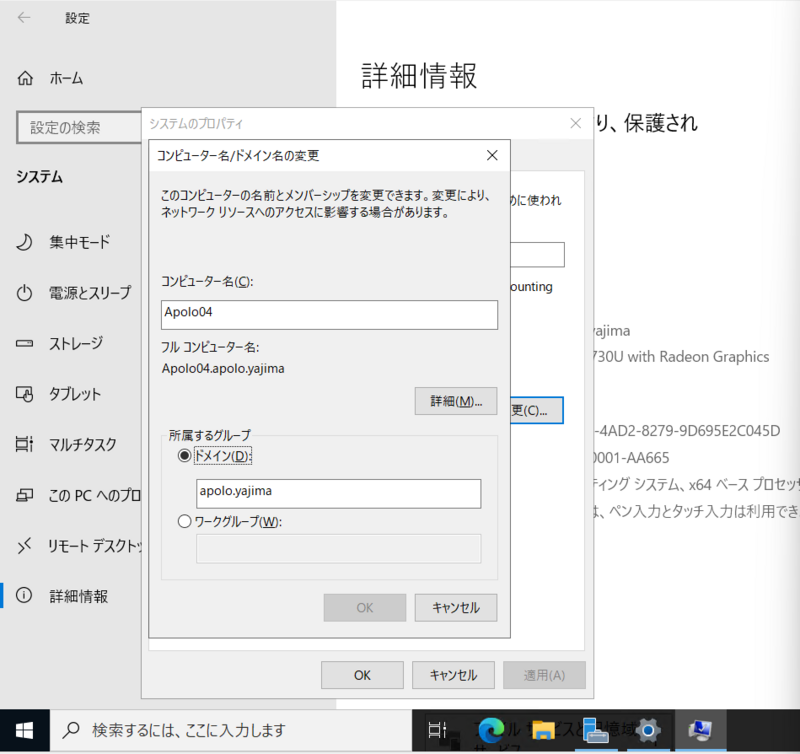800x754 pixels.
Task: Select 詳細情報 info icon in sidebar
Action: (24, 595)
